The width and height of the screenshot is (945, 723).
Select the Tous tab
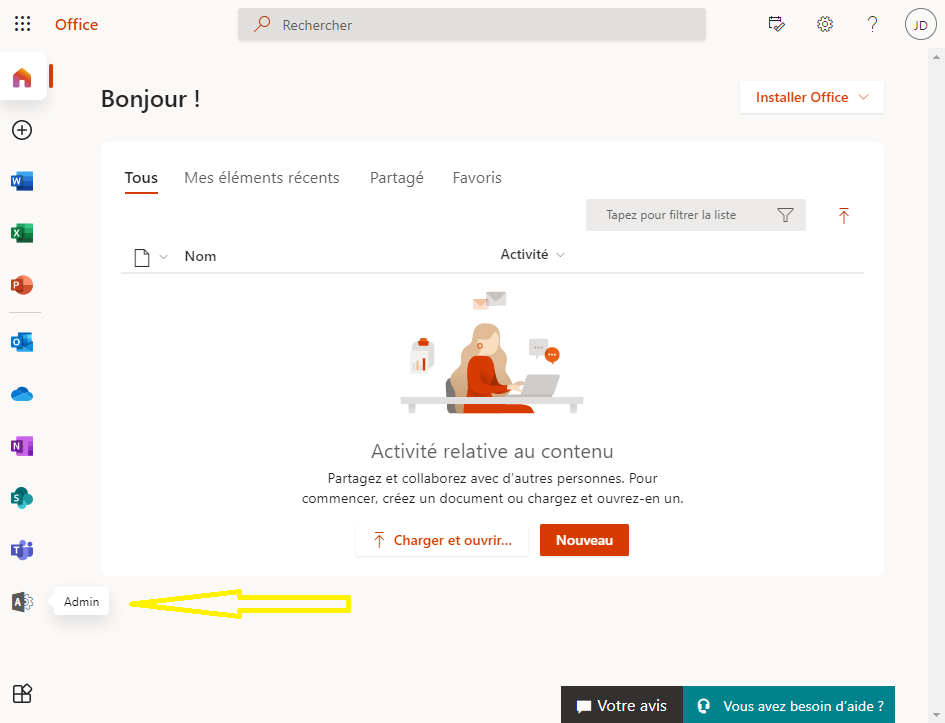[x=141, y=178]
